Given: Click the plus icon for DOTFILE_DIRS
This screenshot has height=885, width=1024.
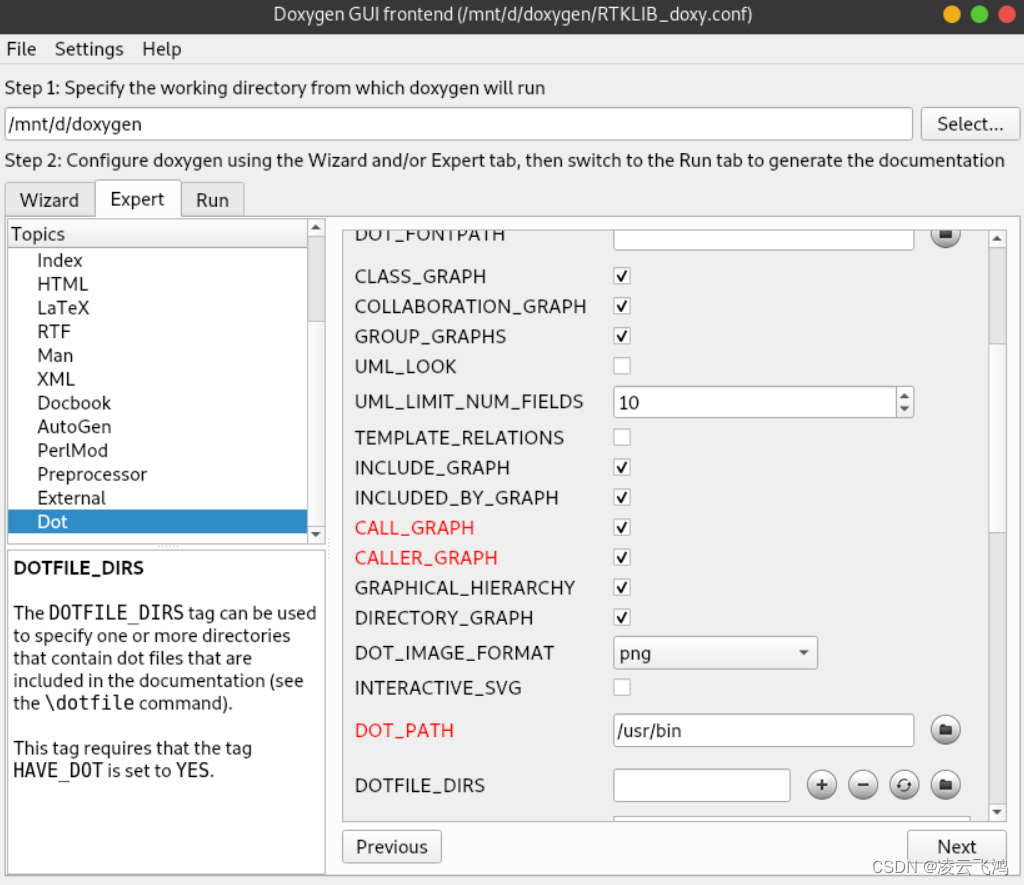Looking at the screenshot, I should tap(822, 784).
